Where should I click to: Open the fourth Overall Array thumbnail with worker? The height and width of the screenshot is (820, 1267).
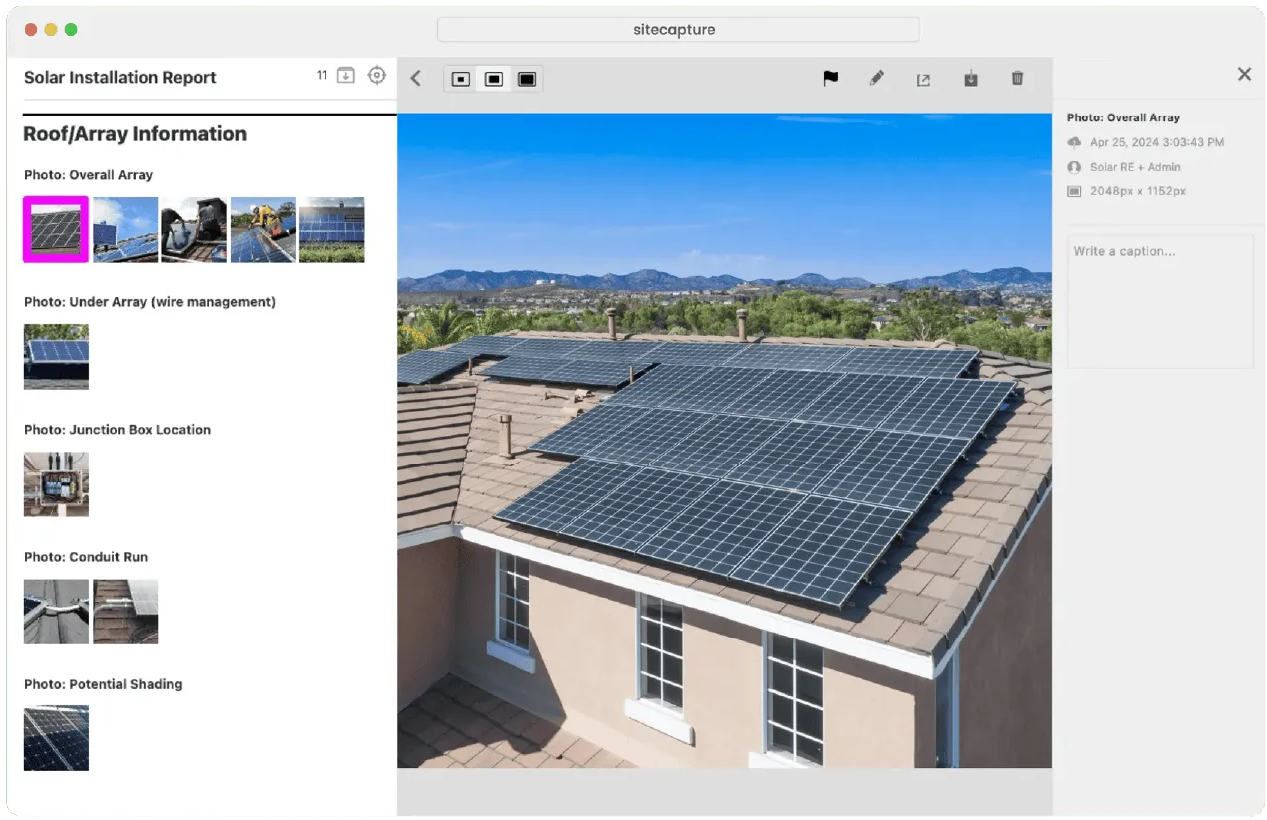point(263,229)
